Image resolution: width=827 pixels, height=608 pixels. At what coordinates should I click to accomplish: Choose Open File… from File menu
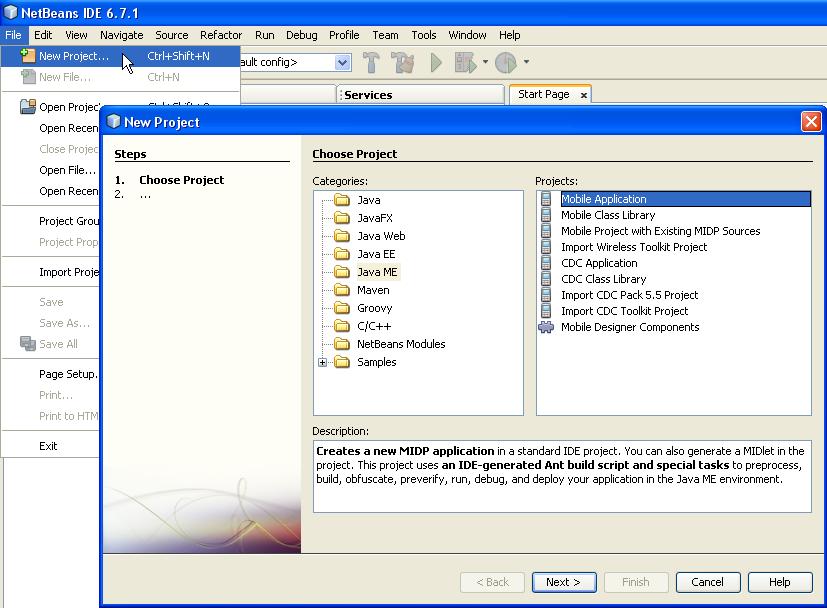click(68, 170)
